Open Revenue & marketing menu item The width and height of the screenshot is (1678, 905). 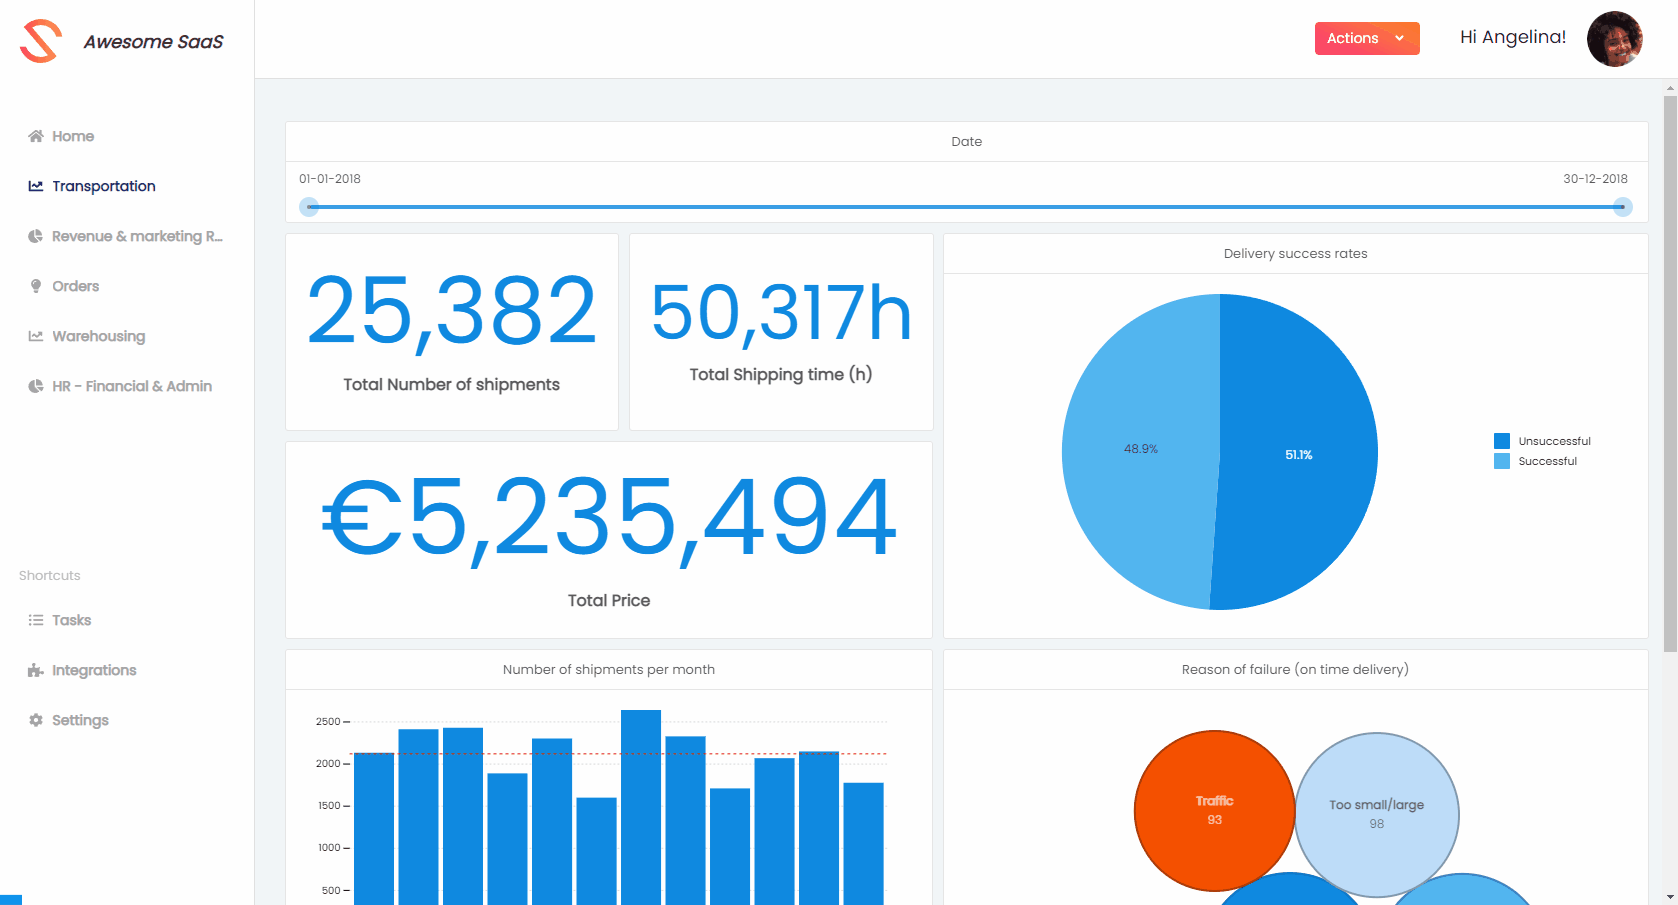pyautogui.click(x=136, y=236)
